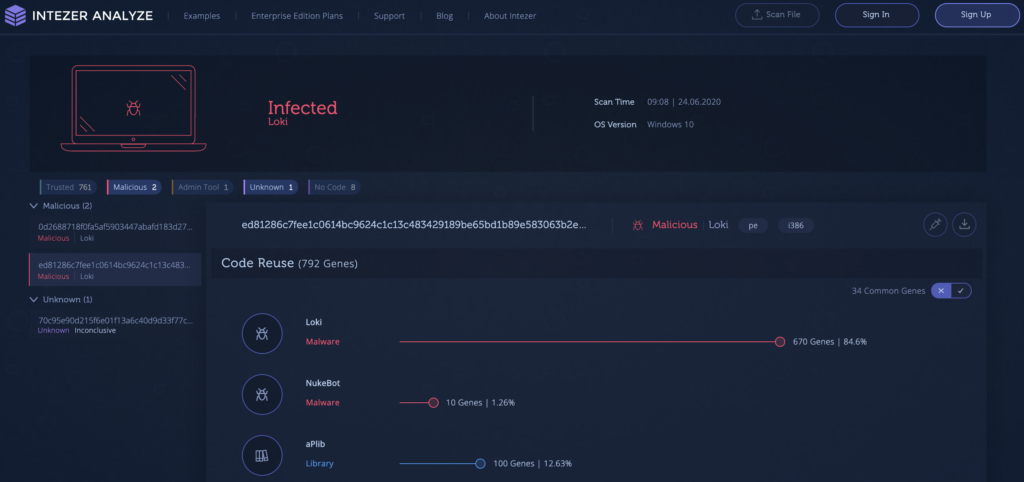
Task: Click the Loki 670 Genes bar endpoint
Action: (780, 342)
